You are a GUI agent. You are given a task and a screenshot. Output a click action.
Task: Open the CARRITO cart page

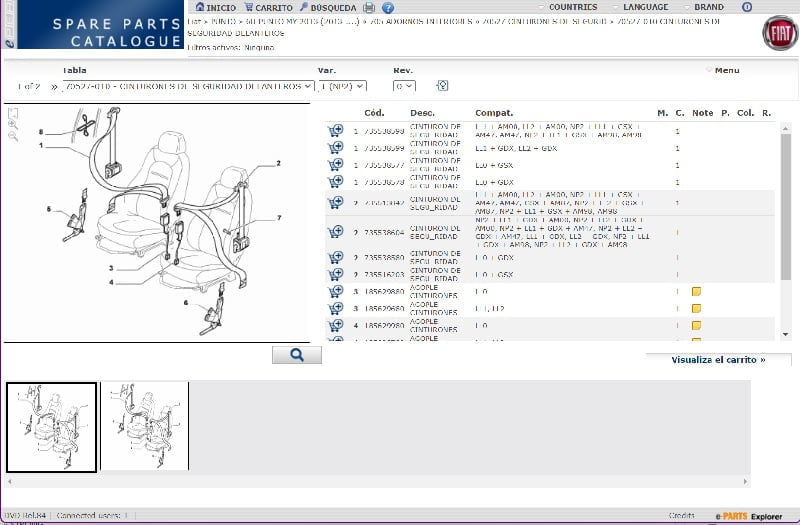point(268,7)
